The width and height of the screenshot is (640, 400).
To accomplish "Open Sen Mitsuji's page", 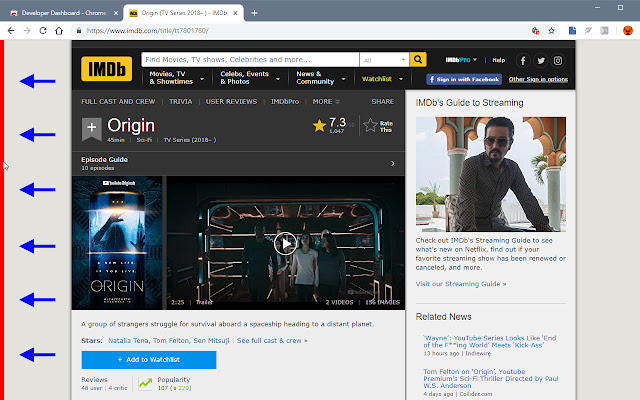I will 211,340.
